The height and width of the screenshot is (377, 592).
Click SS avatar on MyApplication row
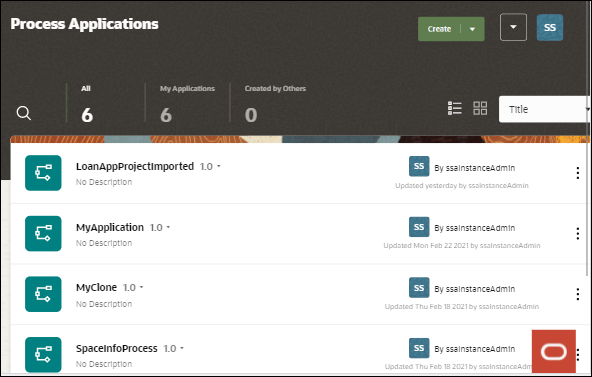coord(419,227)
